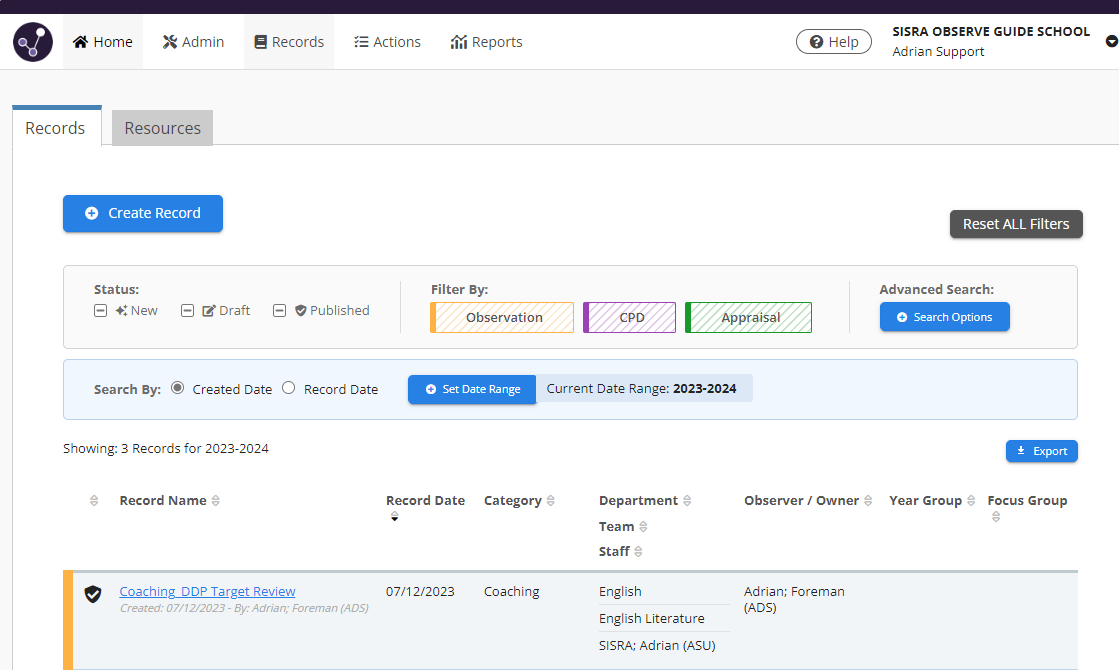The height and width of the screenshot is (670, 1119).
Task: Open the Reports menu
Action: tap(487, 42)
